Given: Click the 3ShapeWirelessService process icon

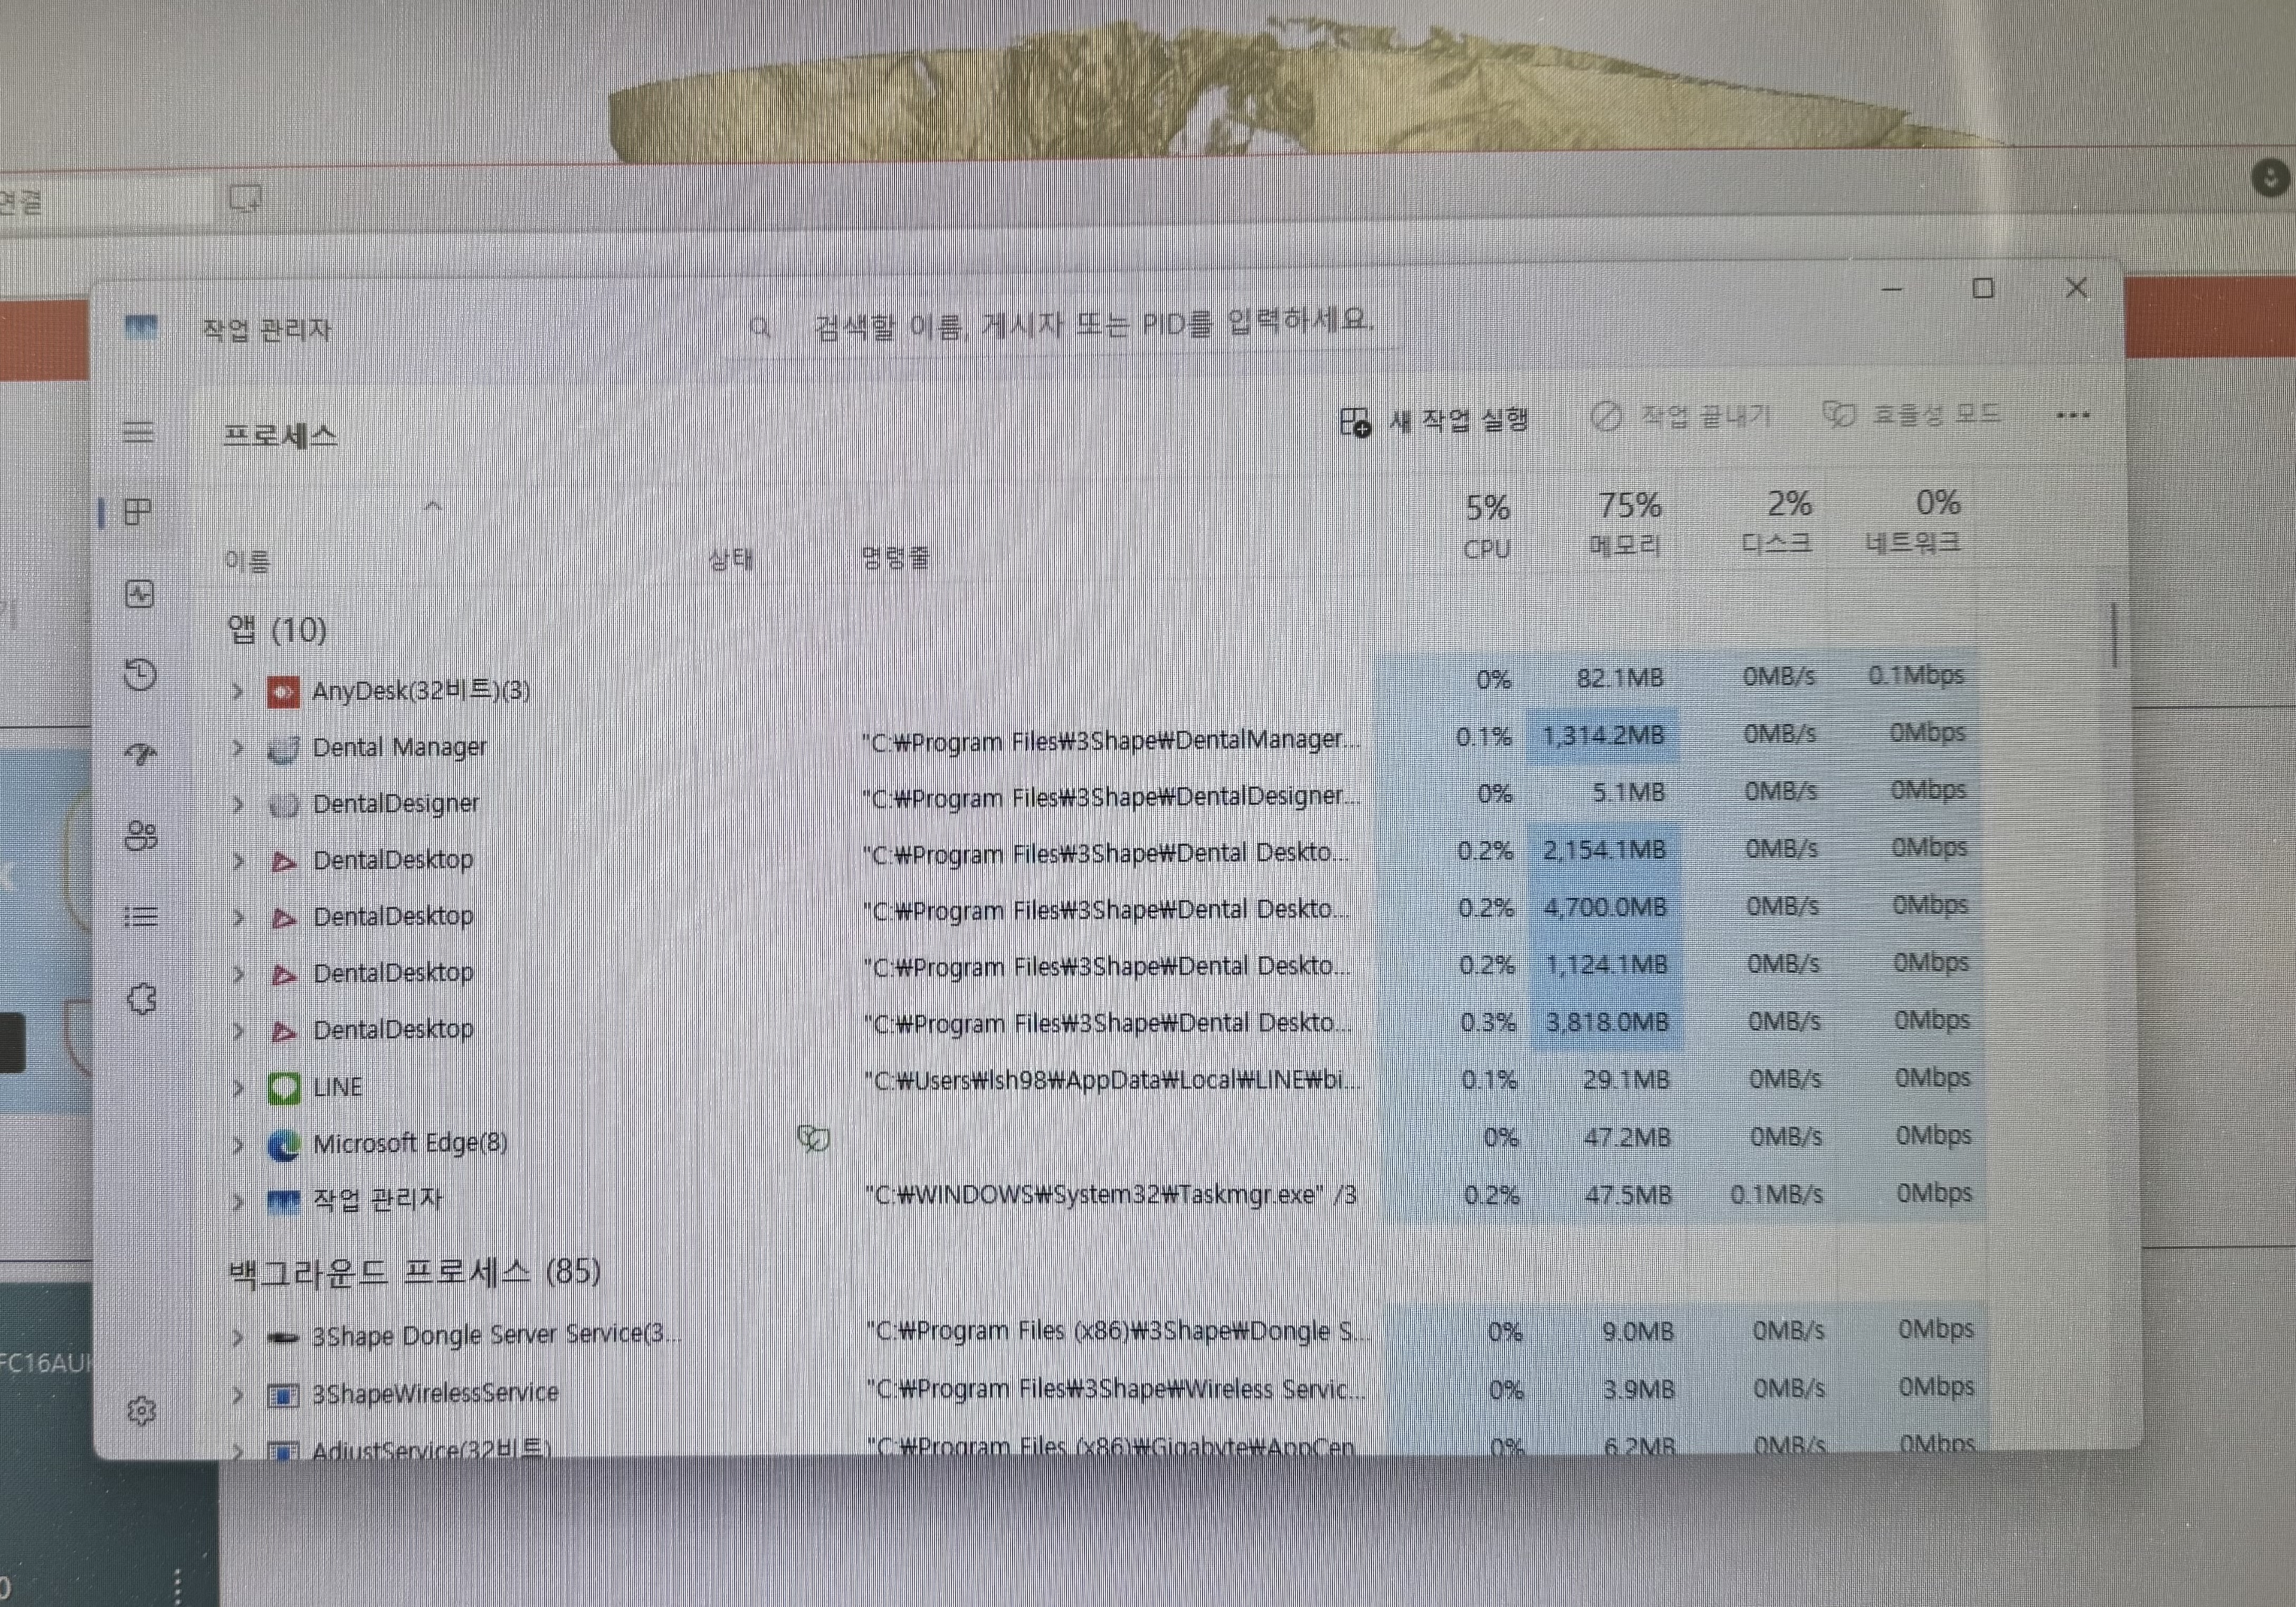Looking at the screenshot, I should pos(283,1394).
